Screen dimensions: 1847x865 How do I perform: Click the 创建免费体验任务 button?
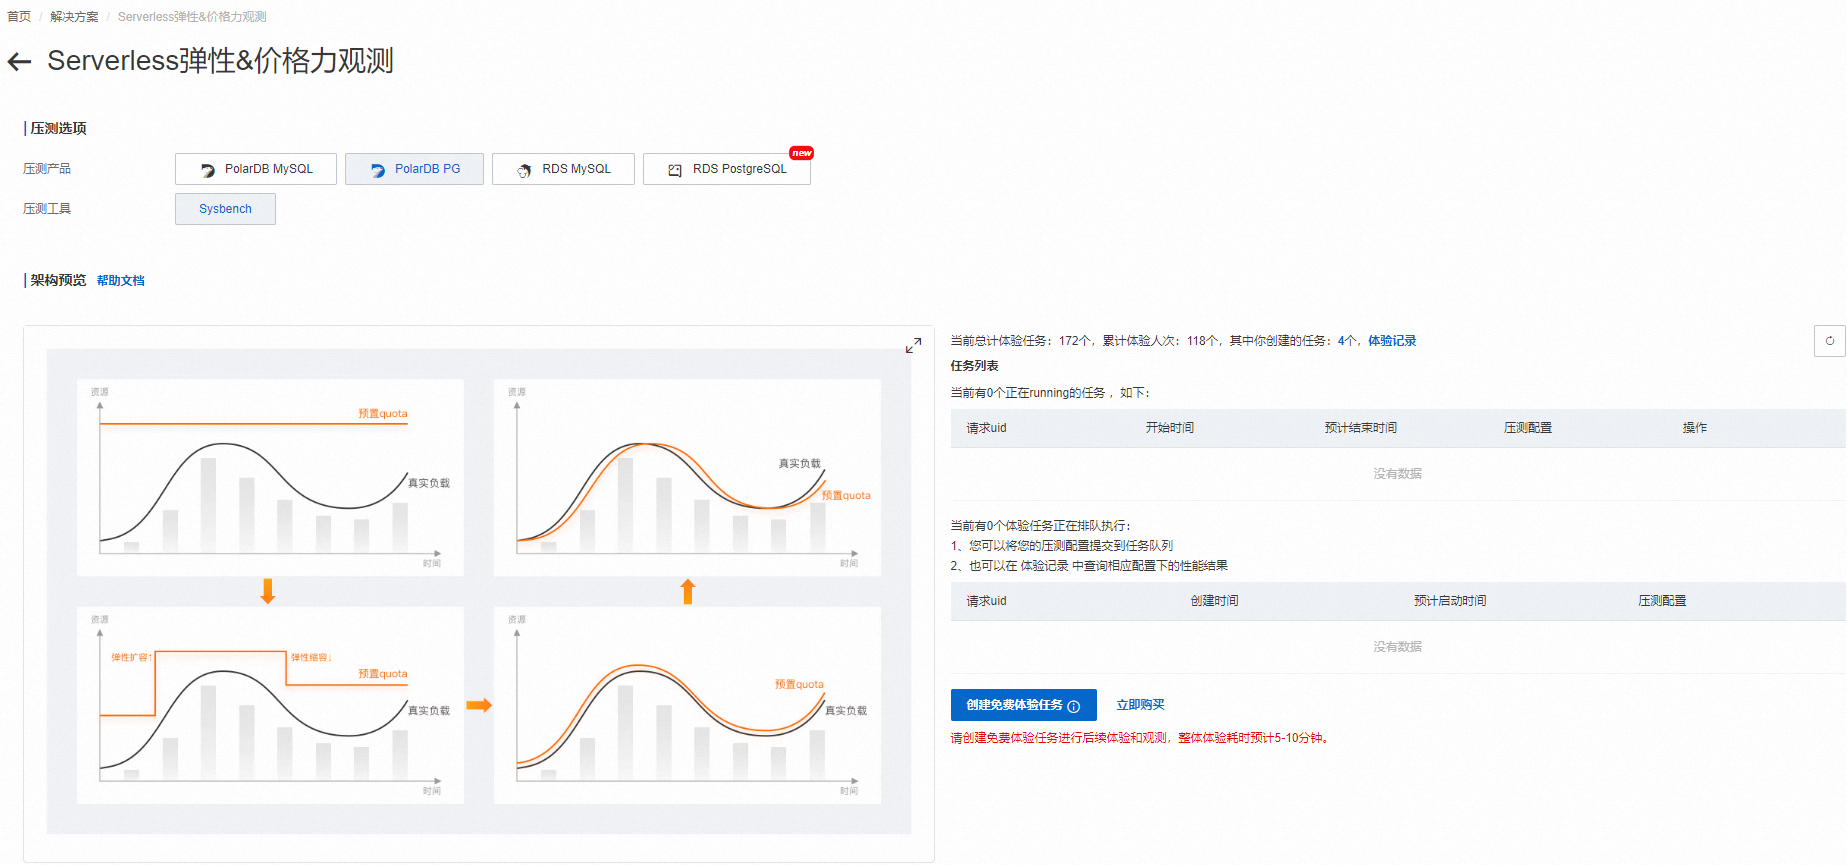pos(1023,705)
